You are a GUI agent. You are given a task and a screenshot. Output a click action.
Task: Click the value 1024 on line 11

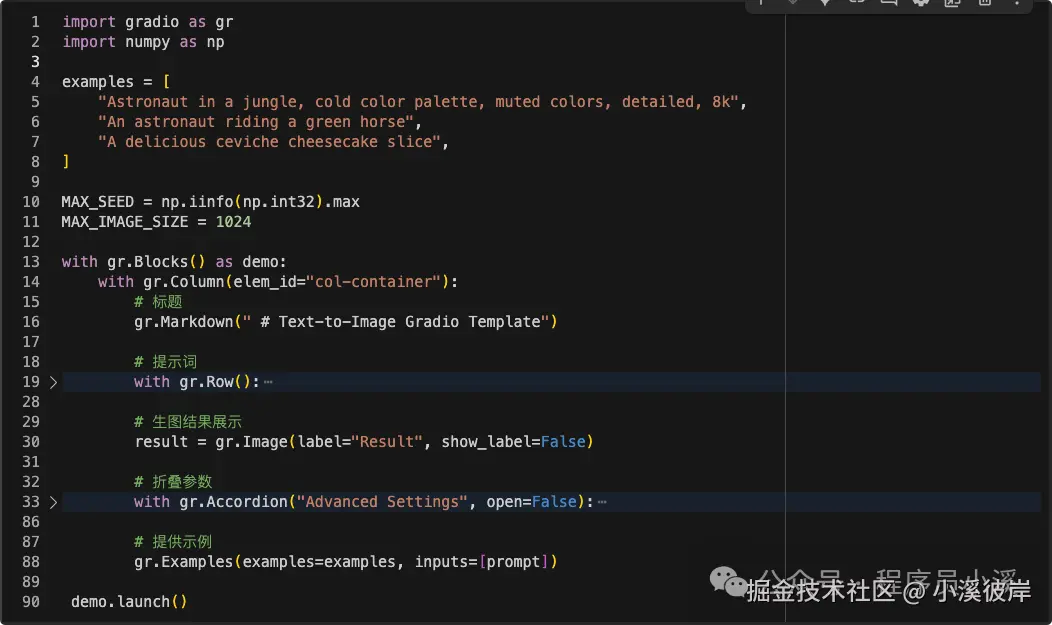coord(233,222)
